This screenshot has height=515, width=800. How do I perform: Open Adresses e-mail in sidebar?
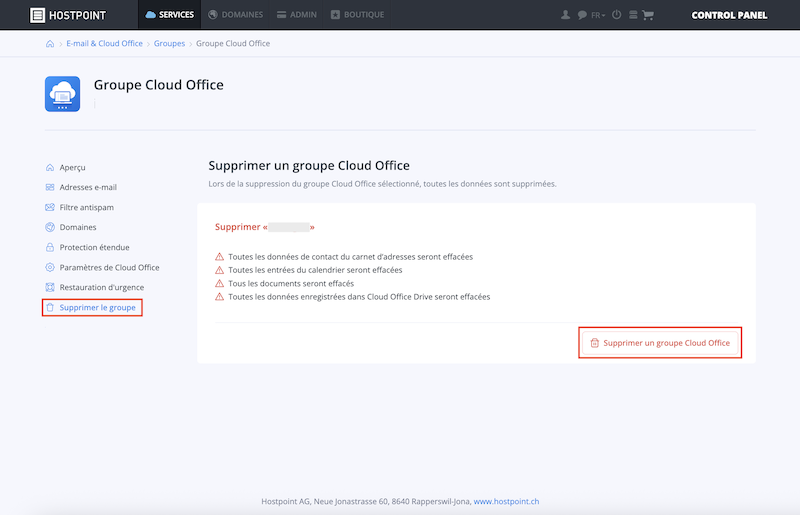88,187
